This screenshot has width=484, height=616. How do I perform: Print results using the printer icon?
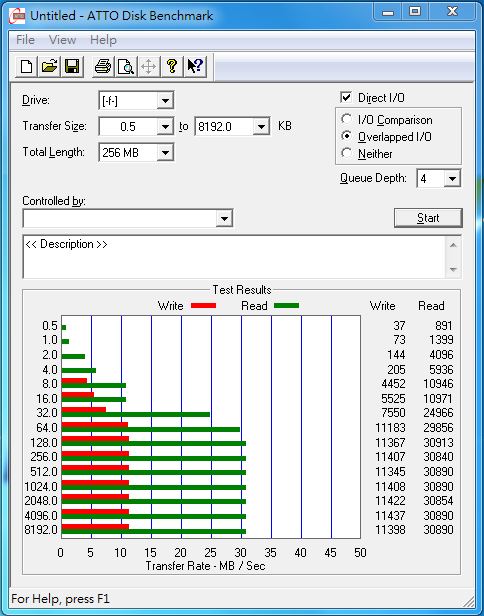pos(103,66)
